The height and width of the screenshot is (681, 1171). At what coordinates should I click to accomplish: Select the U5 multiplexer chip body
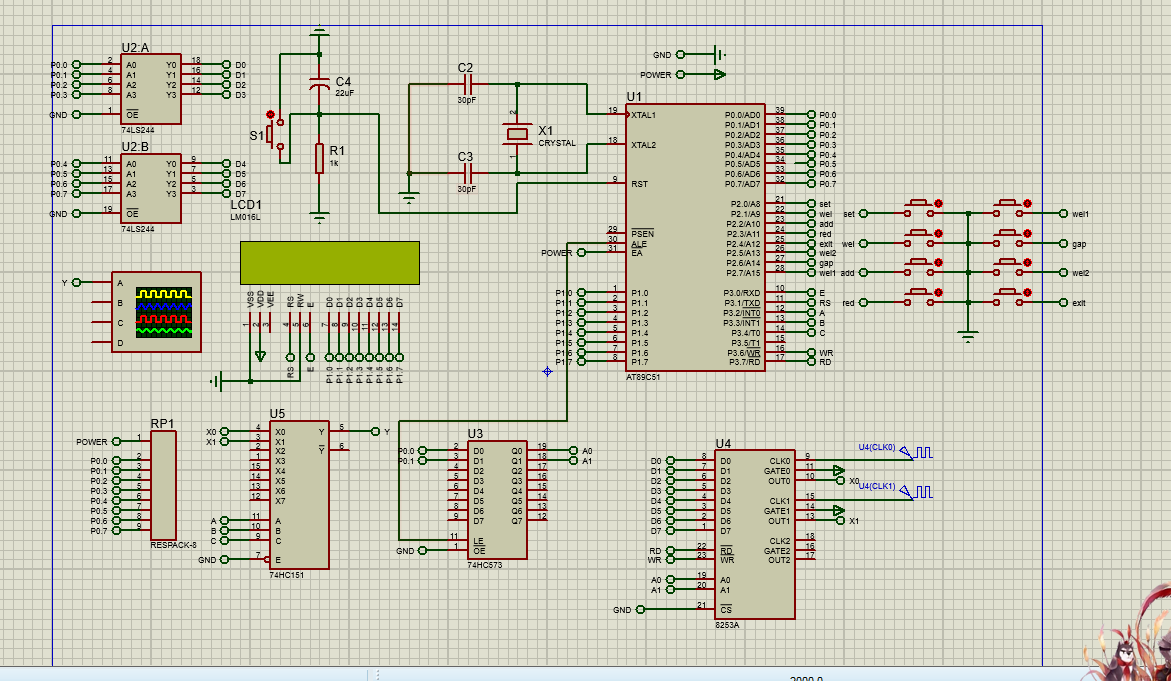pos(299,495)
